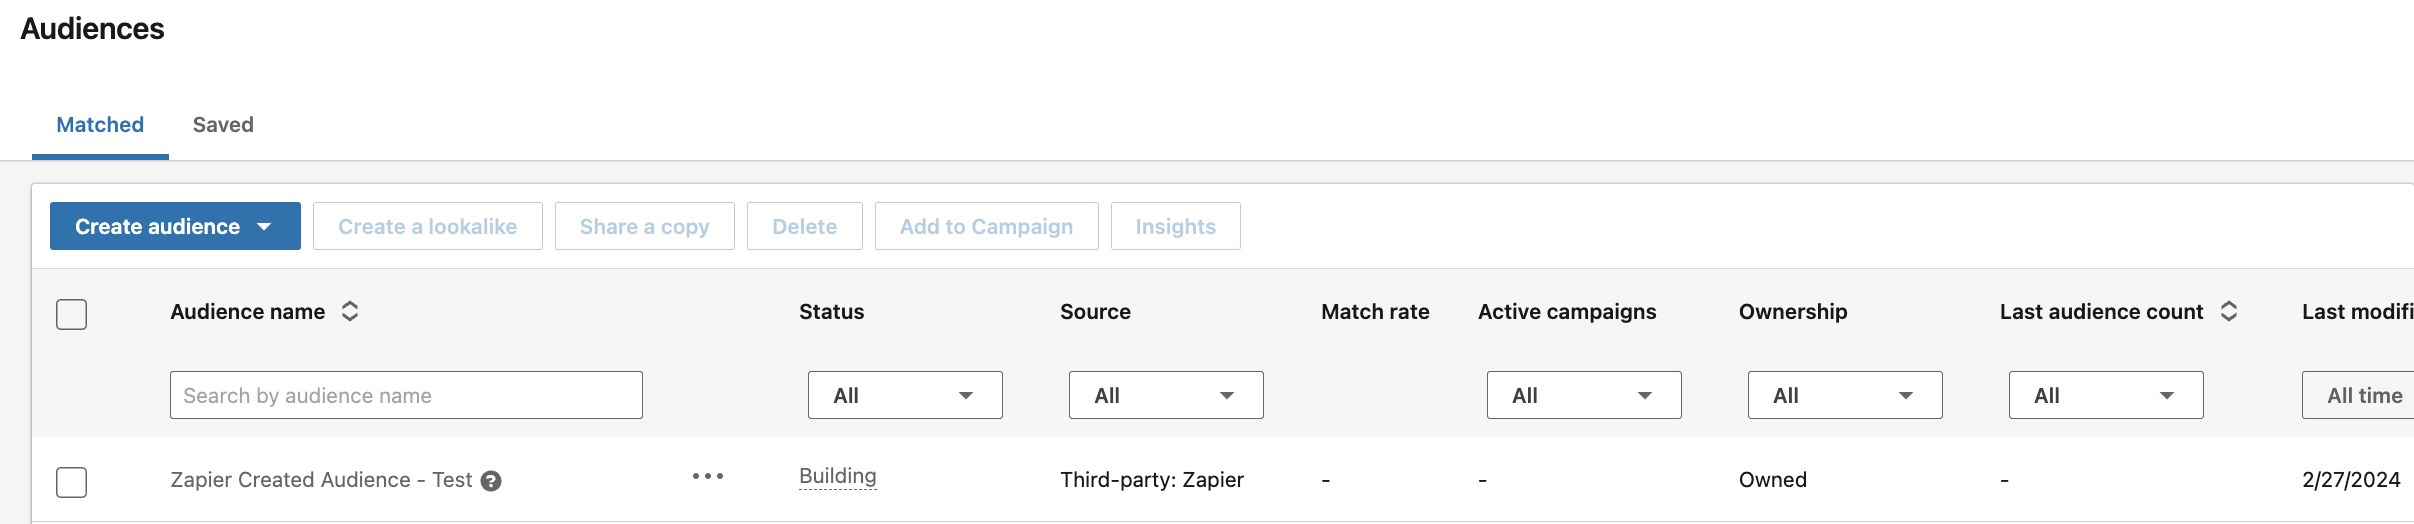Click the Create a lookalike button
The height and width of the screenshot is (524, 2414).
428,226
